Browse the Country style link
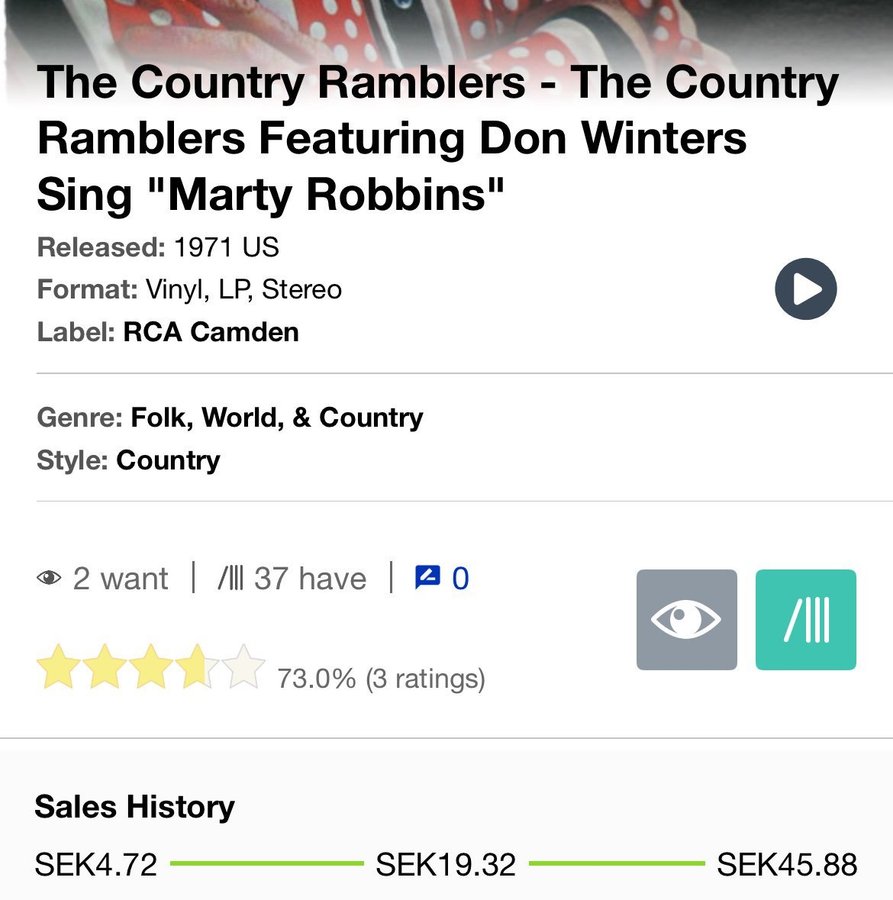The height and width of the screenshot is (900, 893). coord(168,460)
